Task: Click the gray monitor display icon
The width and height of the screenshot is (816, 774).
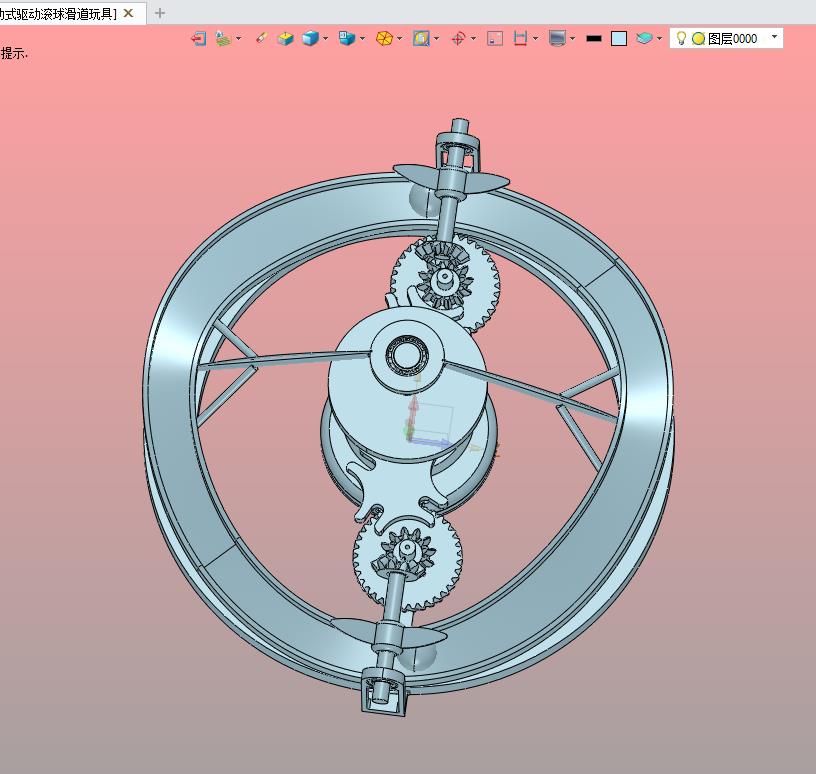Action: click(557, 39)
